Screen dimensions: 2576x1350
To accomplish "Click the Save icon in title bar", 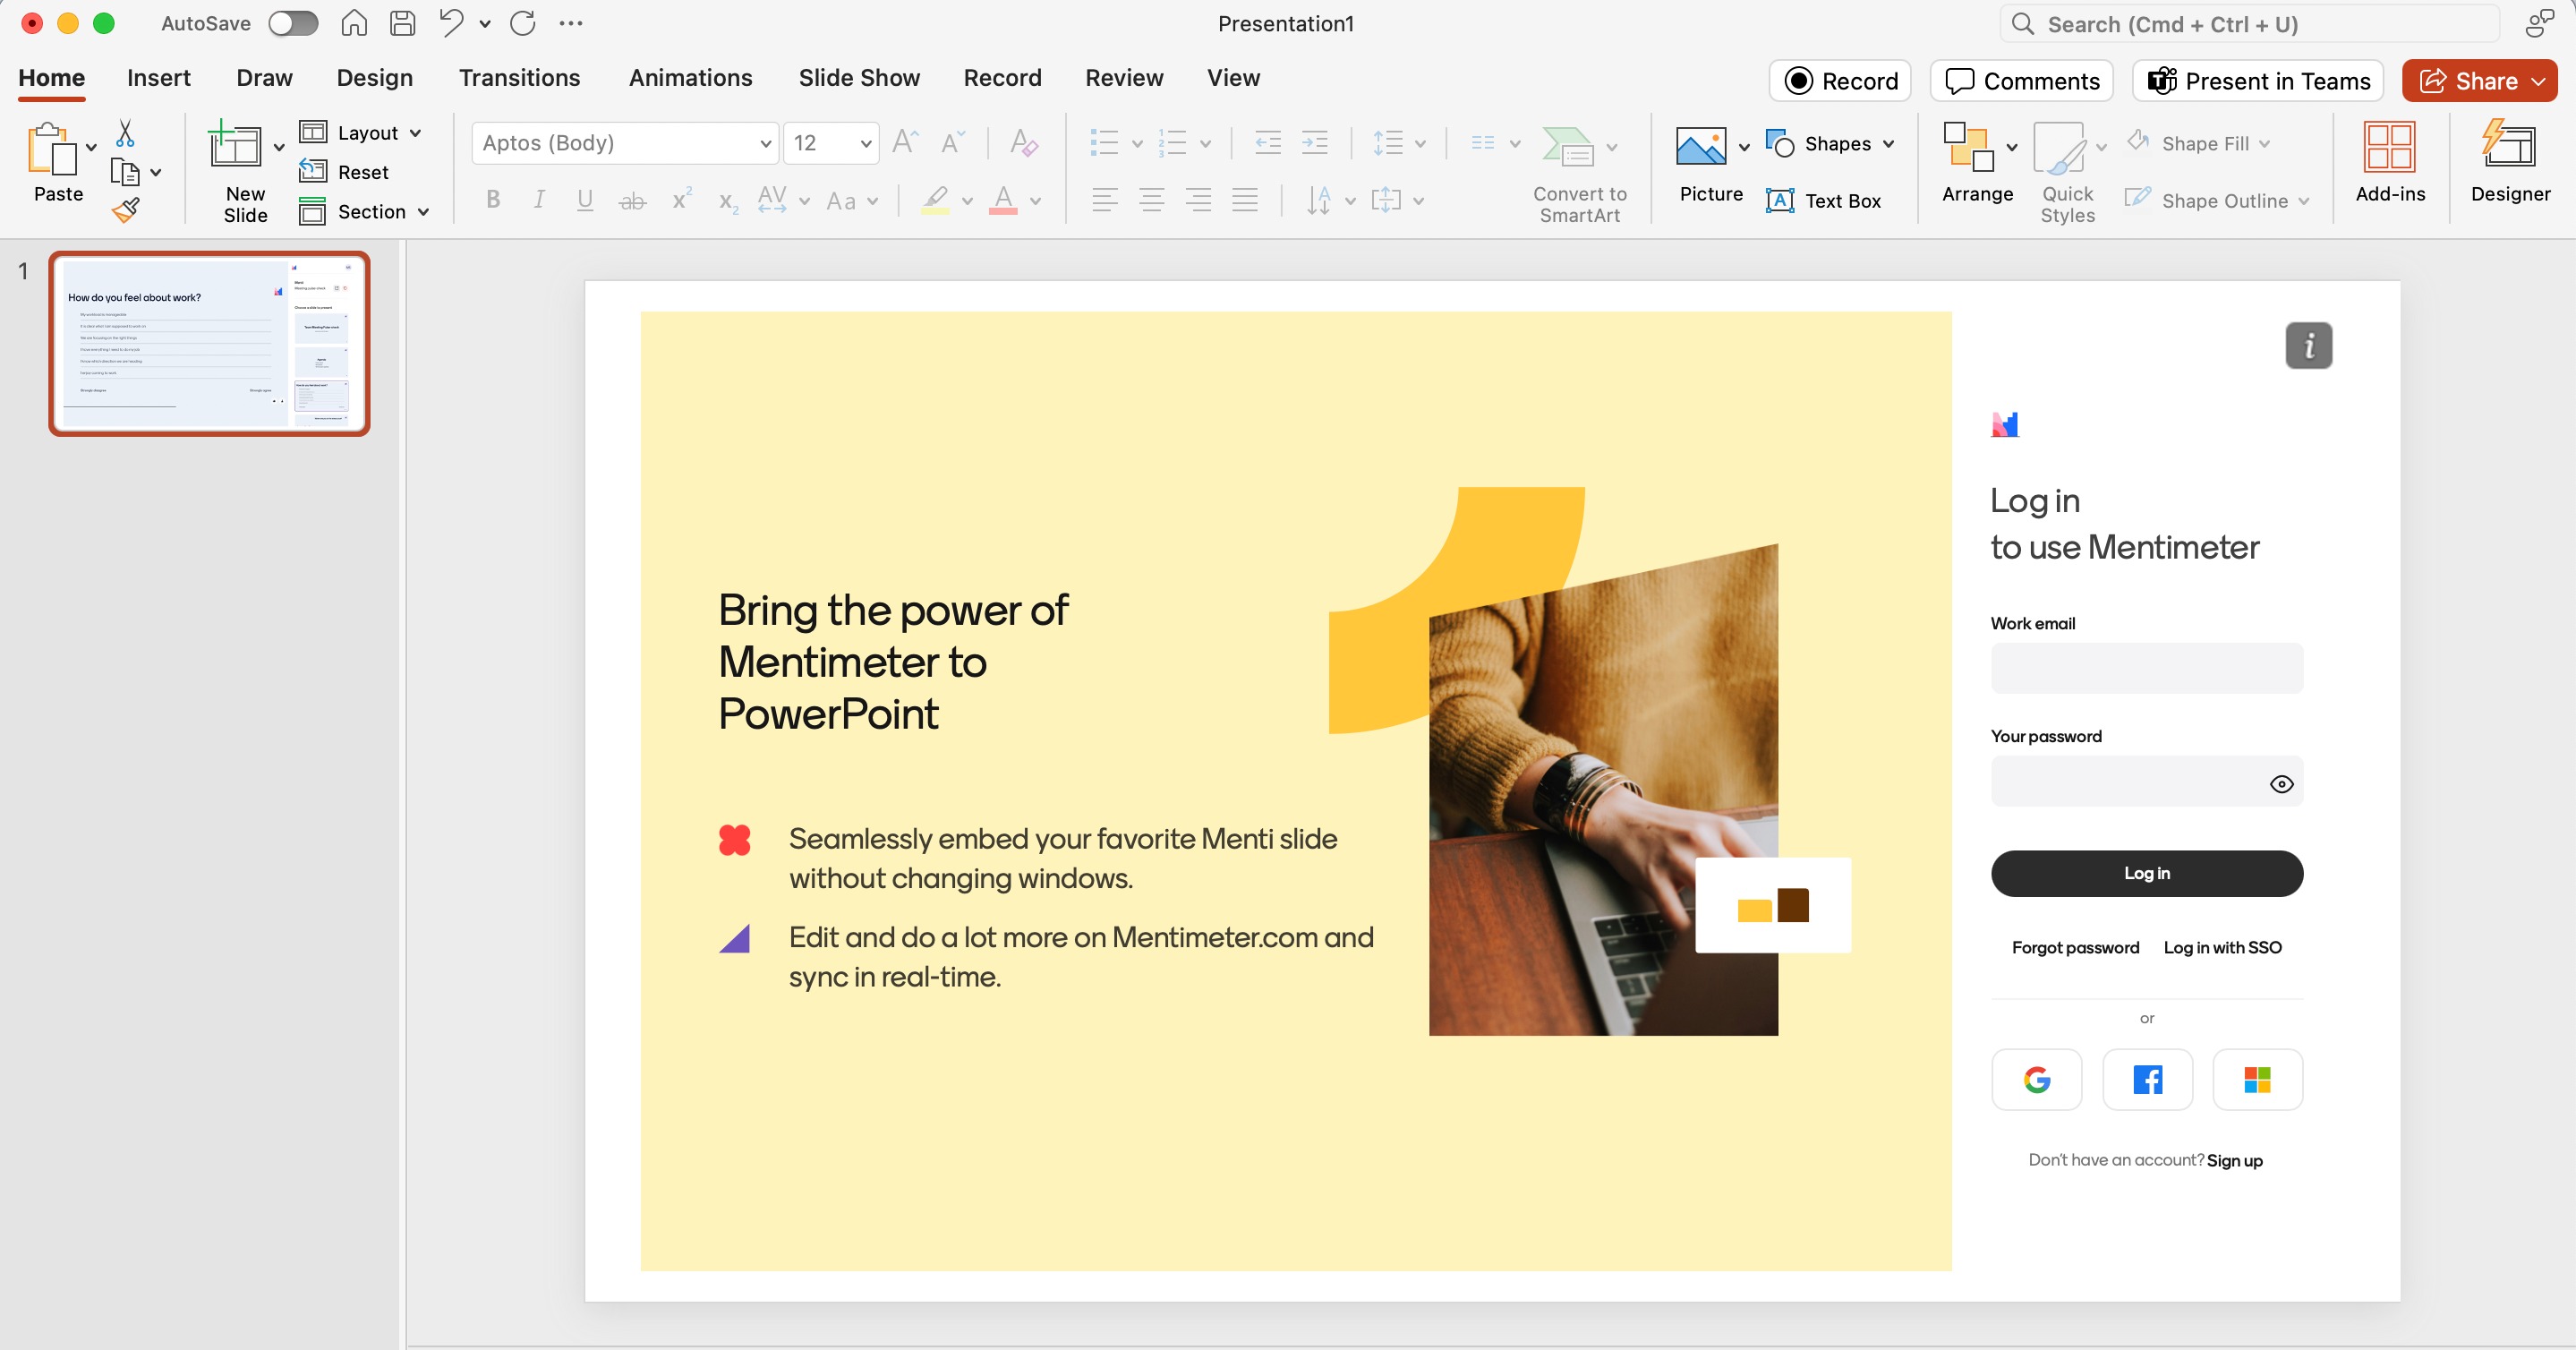I will coord(402,23).
